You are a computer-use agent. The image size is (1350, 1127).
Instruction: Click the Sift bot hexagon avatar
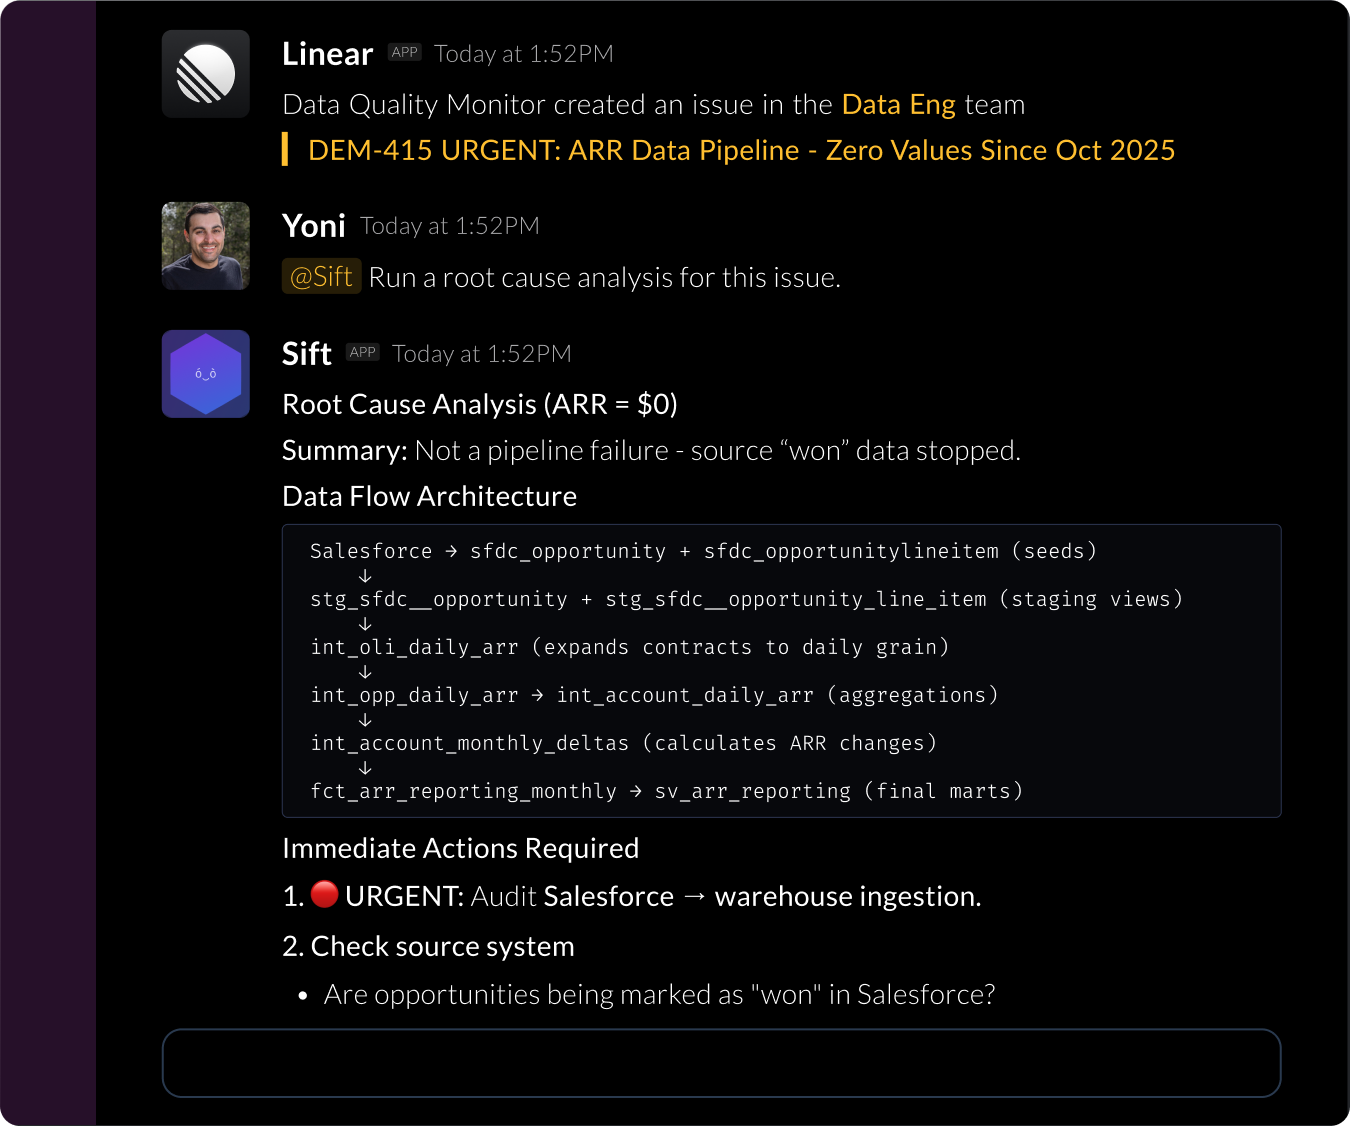pos(206,374)
